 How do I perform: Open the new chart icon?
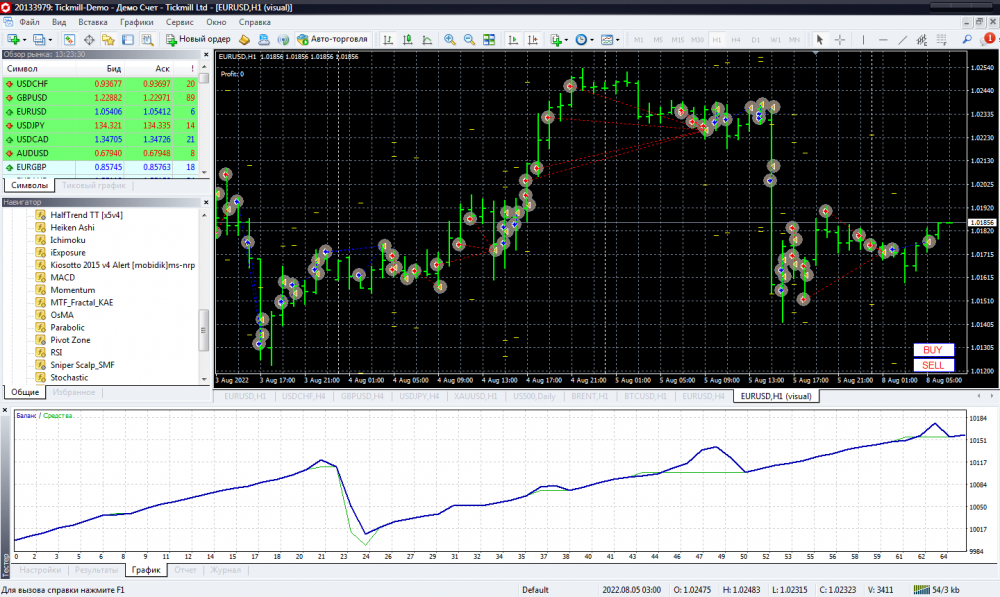pyautogui.click(x=13, y=40)
